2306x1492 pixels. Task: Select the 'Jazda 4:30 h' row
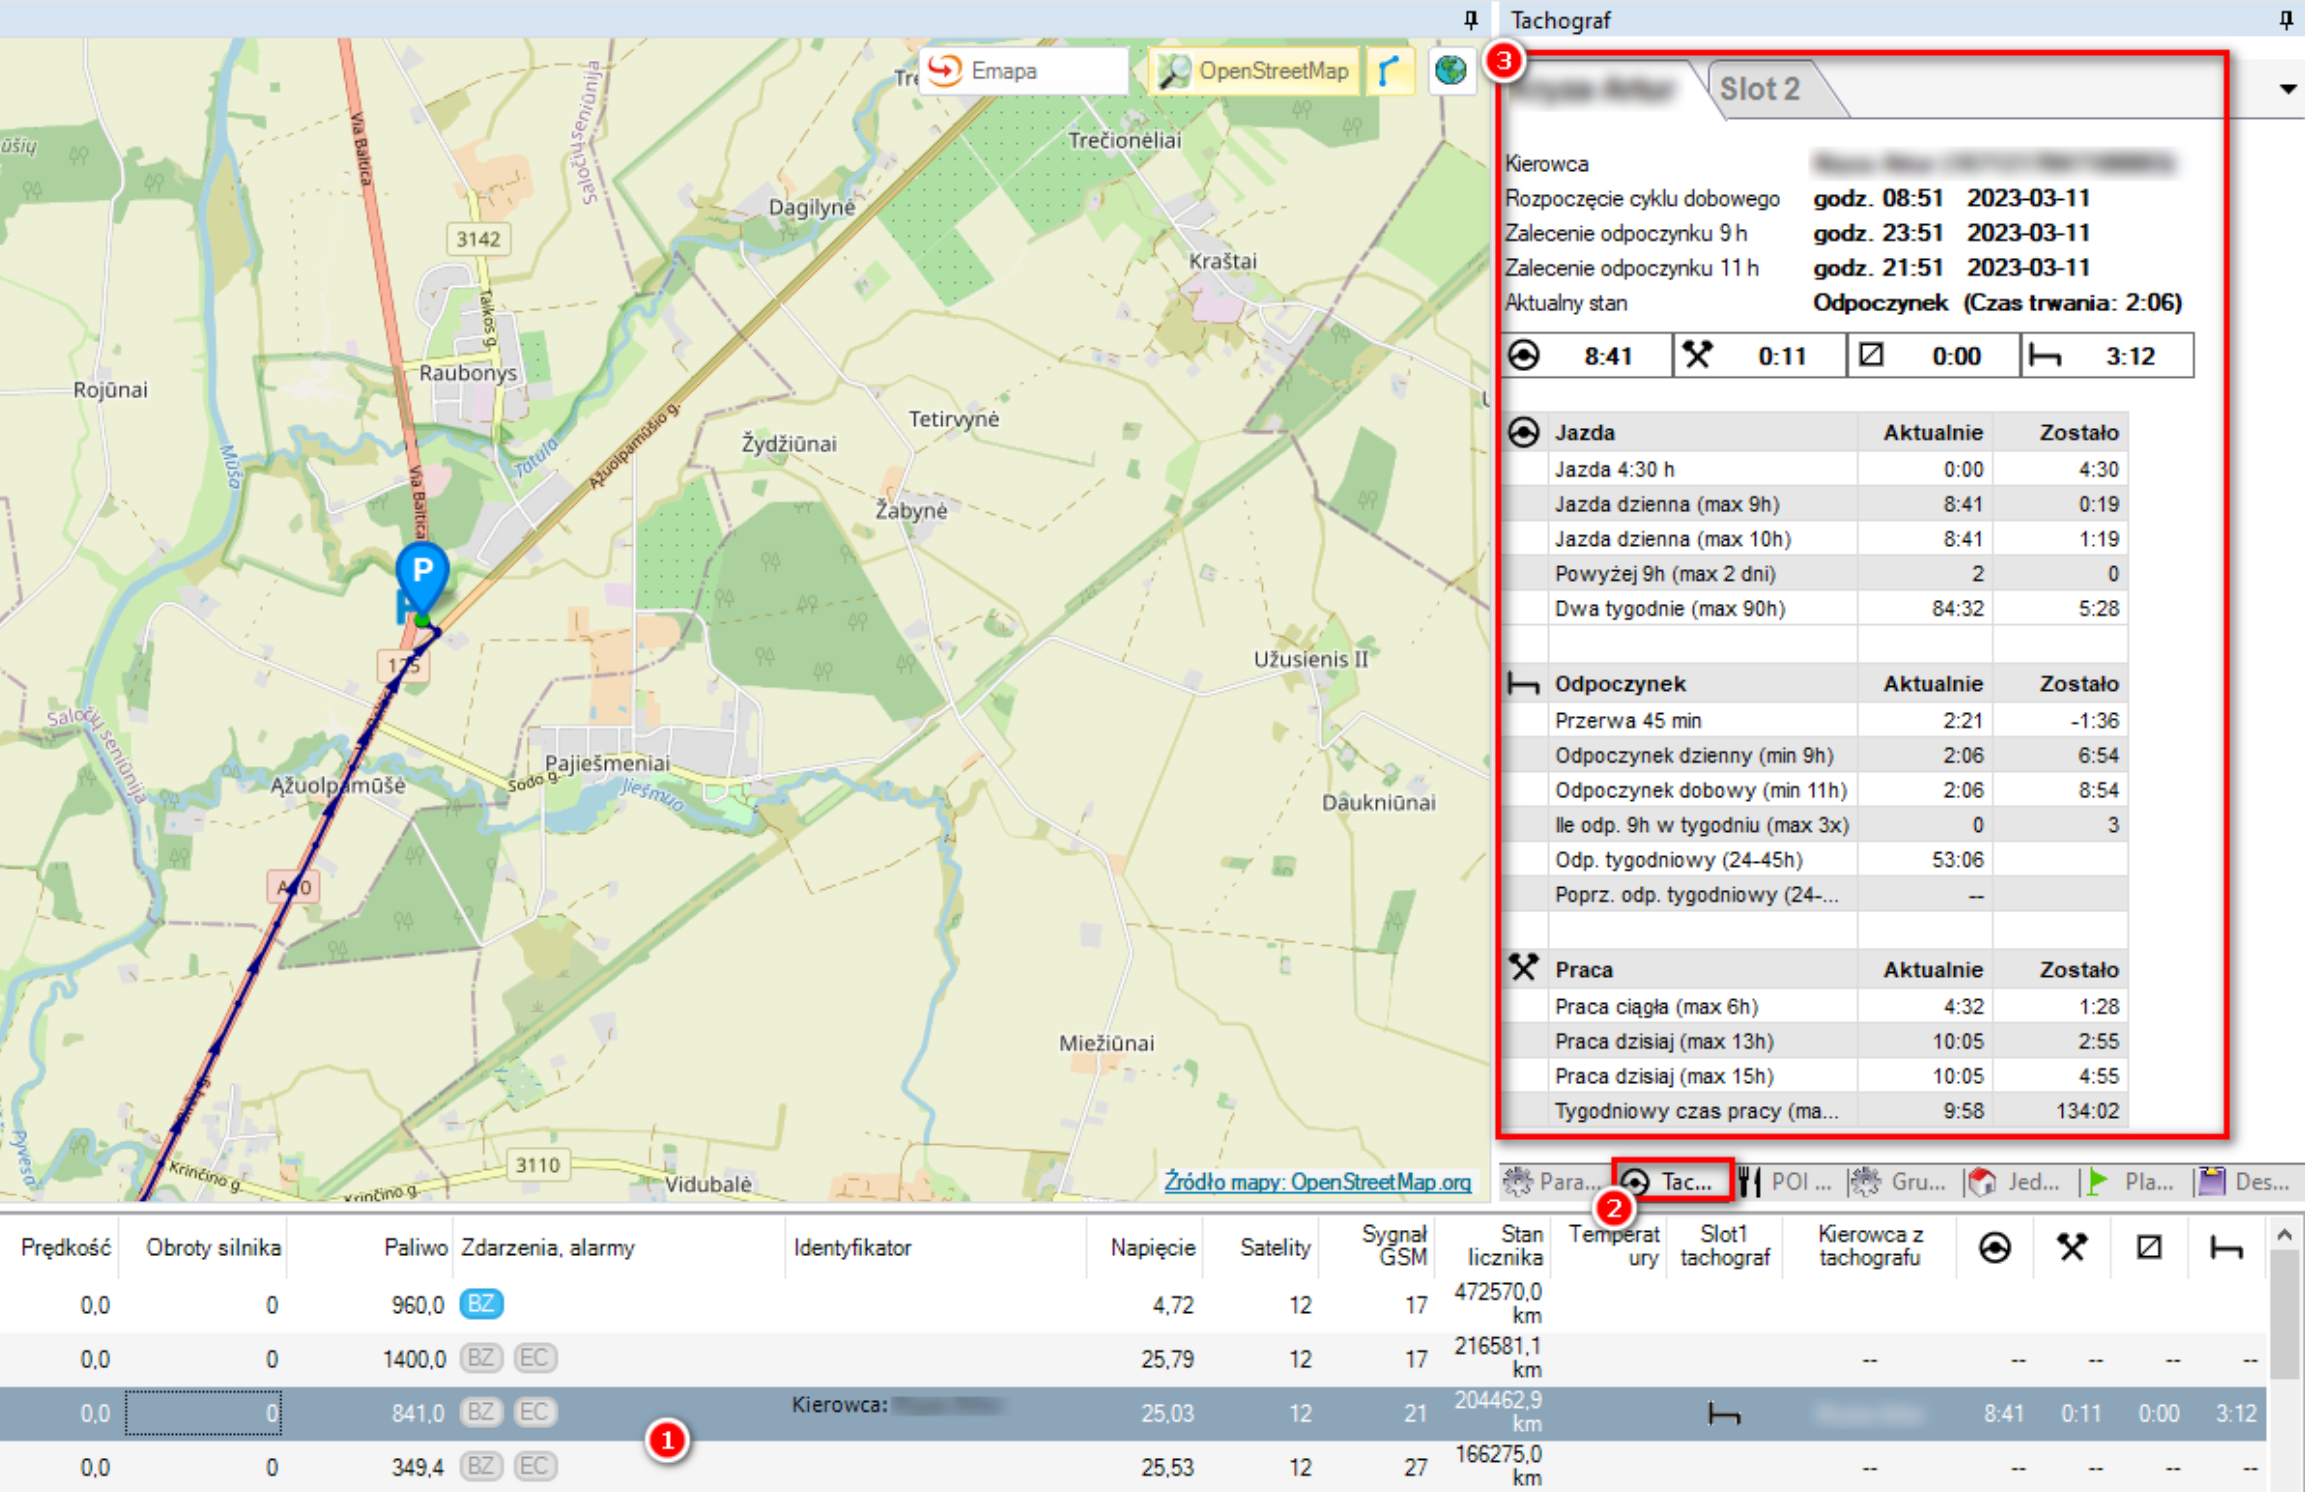pos(1814,469)
